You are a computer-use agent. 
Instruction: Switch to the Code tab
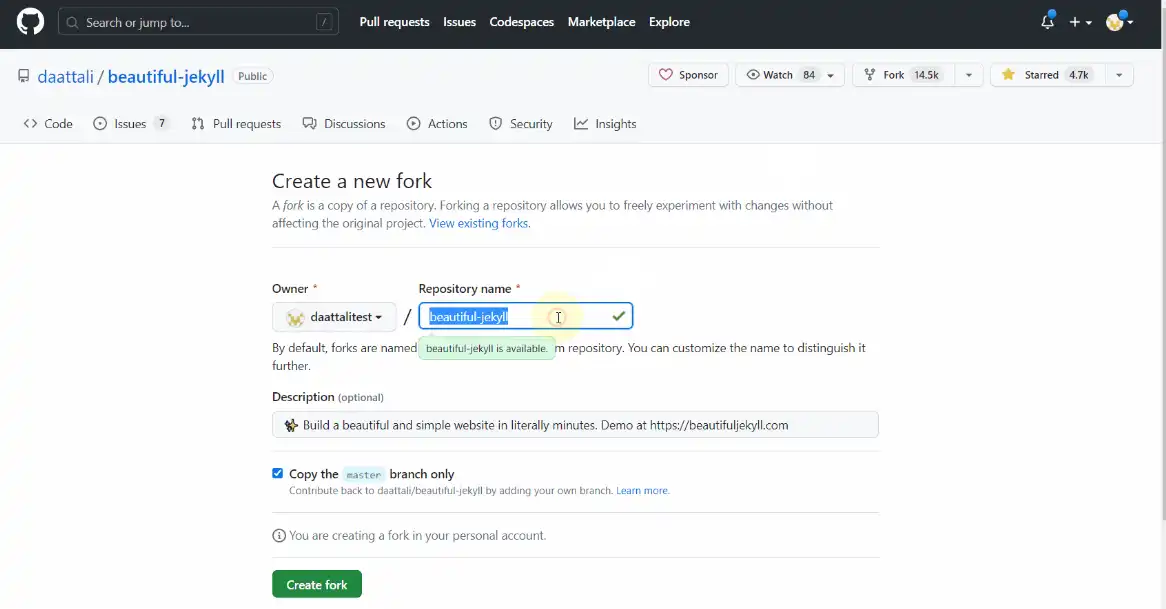tap(48, 124)
